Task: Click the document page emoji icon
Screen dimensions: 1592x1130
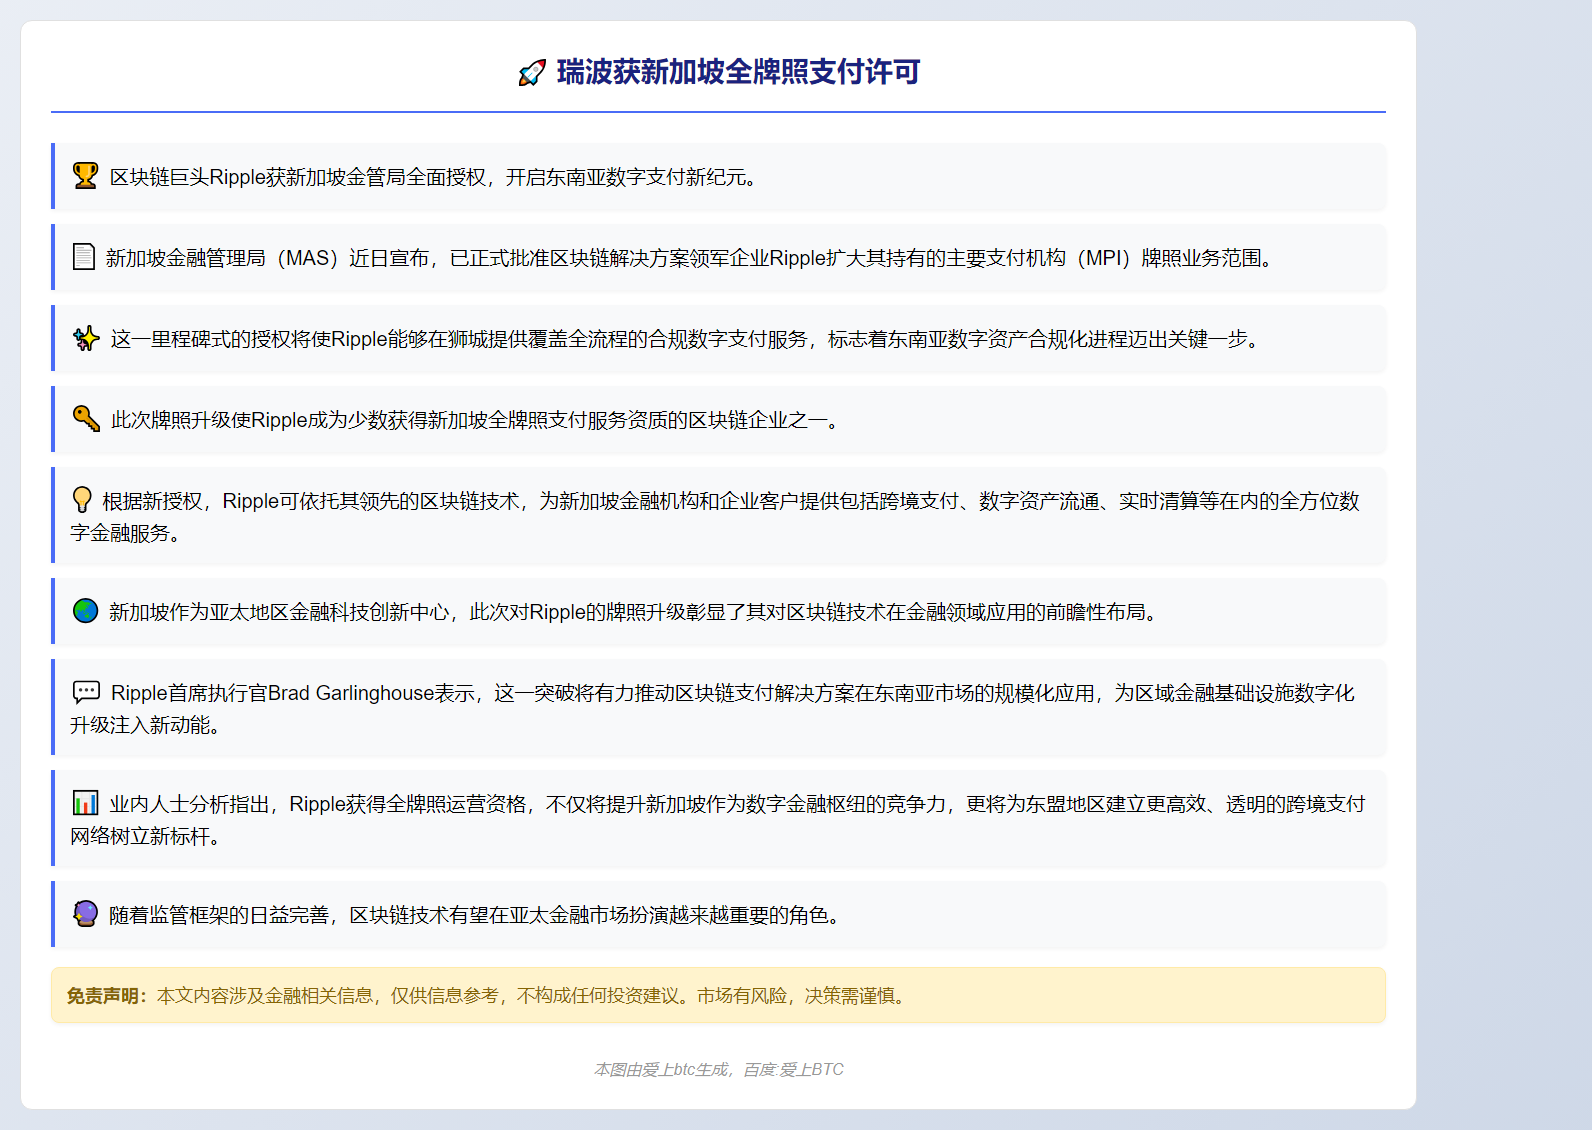Action: coord(84,257)
